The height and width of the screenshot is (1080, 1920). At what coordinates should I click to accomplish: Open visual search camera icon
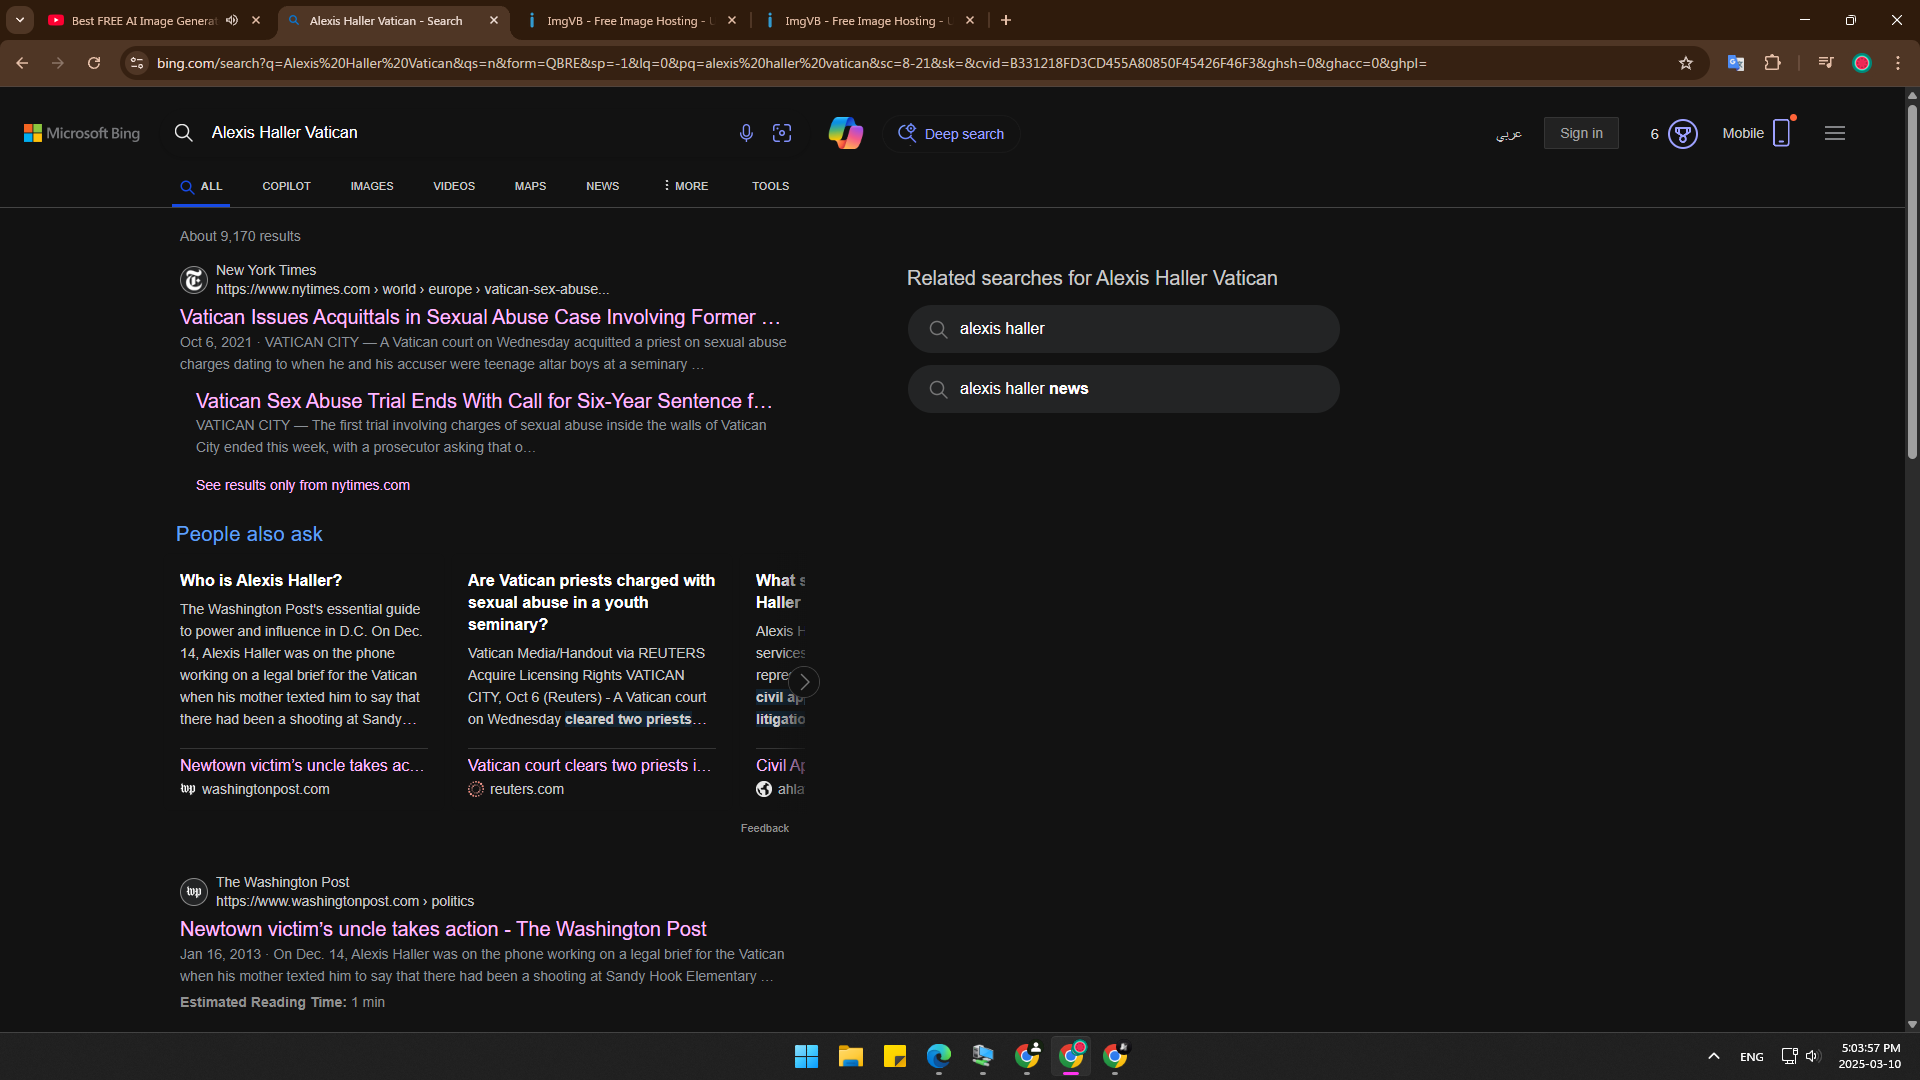tap(782, 133)
